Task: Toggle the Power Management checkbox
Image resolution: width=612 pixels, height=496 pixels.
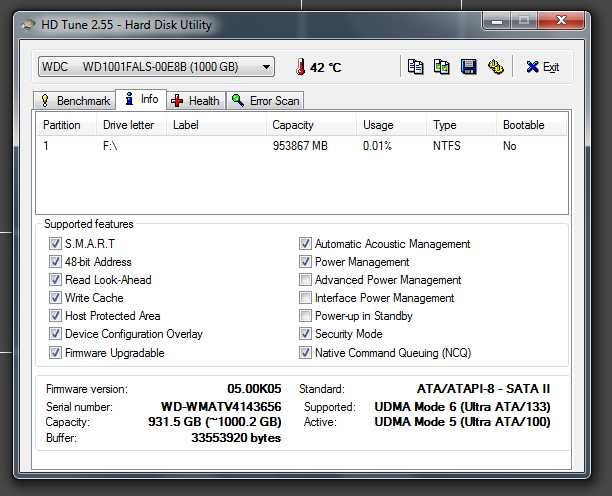Action: 305,261
